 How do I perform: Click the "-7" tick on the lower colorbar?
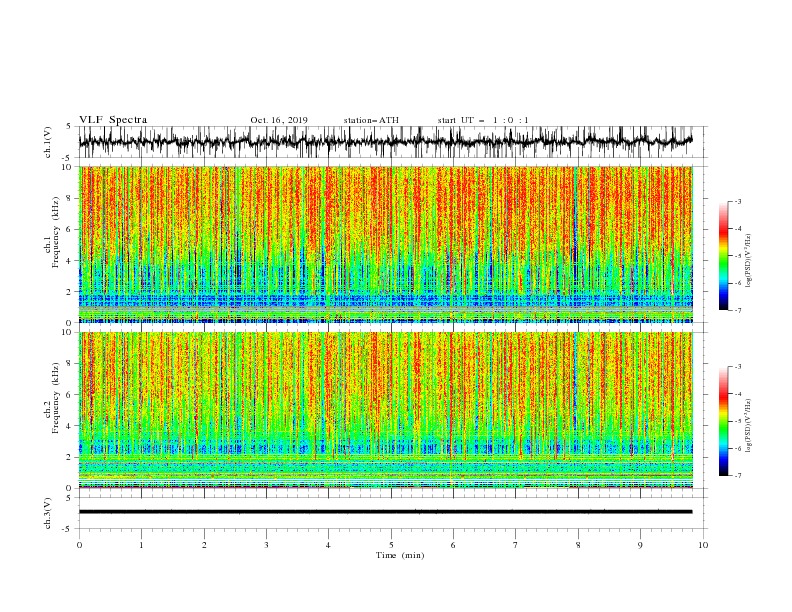coord(738,476)
